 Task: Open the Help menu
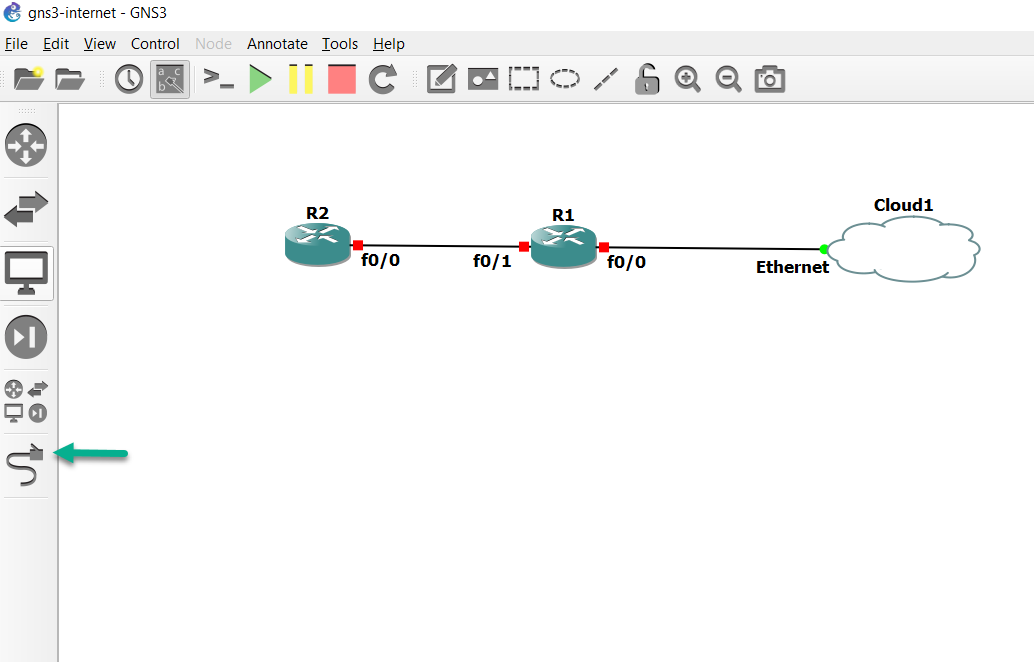[x=388, y=44]
